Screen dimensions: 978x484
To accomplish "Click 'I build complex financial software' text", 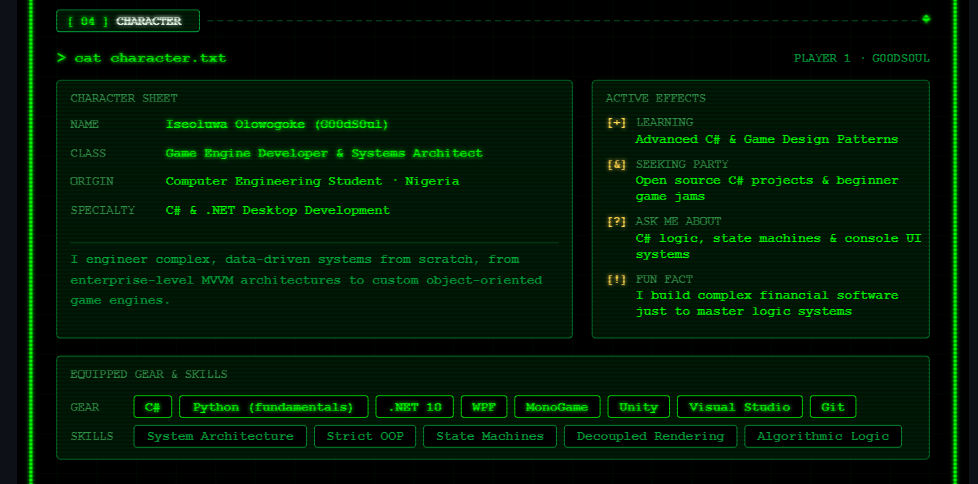I will (x=767, y=296).
